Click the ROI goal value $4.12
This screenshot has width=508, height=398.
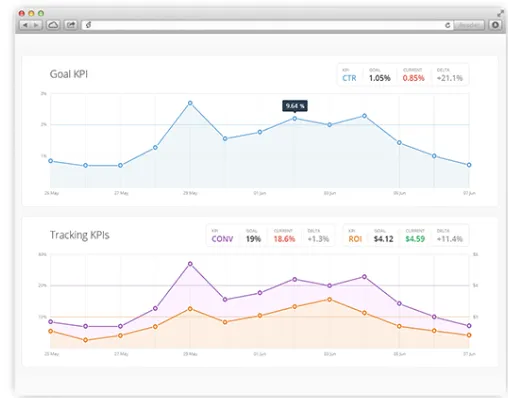tap(384, 239)
